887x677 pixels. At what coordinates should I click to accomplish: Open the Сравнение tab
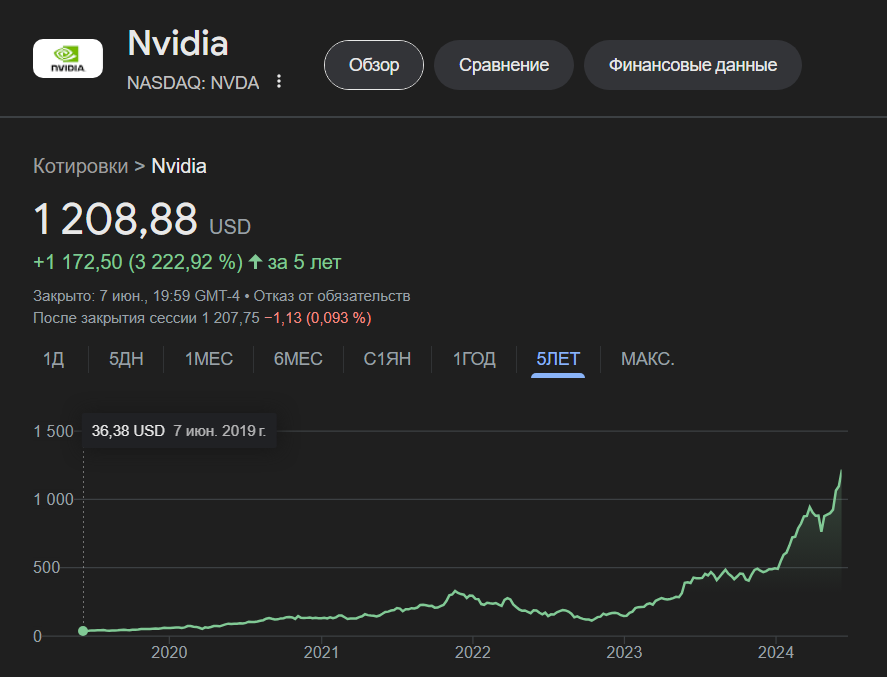pyautogui.click(x=504, y=65)
